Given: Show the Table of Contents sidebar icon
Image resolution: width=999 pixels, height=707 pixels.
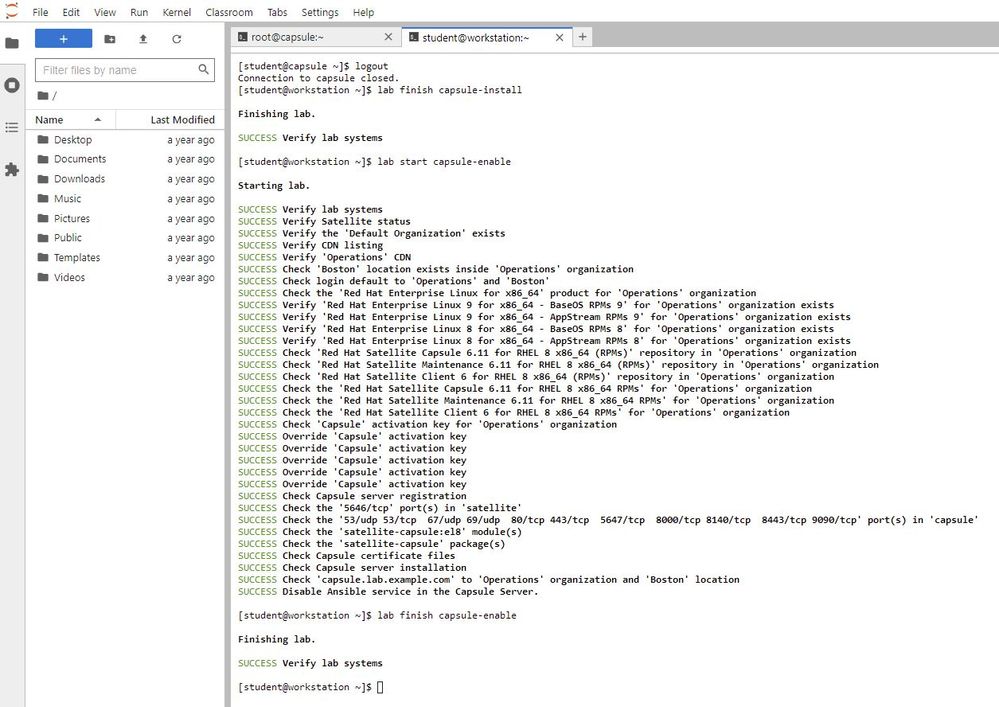Looking at the screenshot, I should [12, 128].
